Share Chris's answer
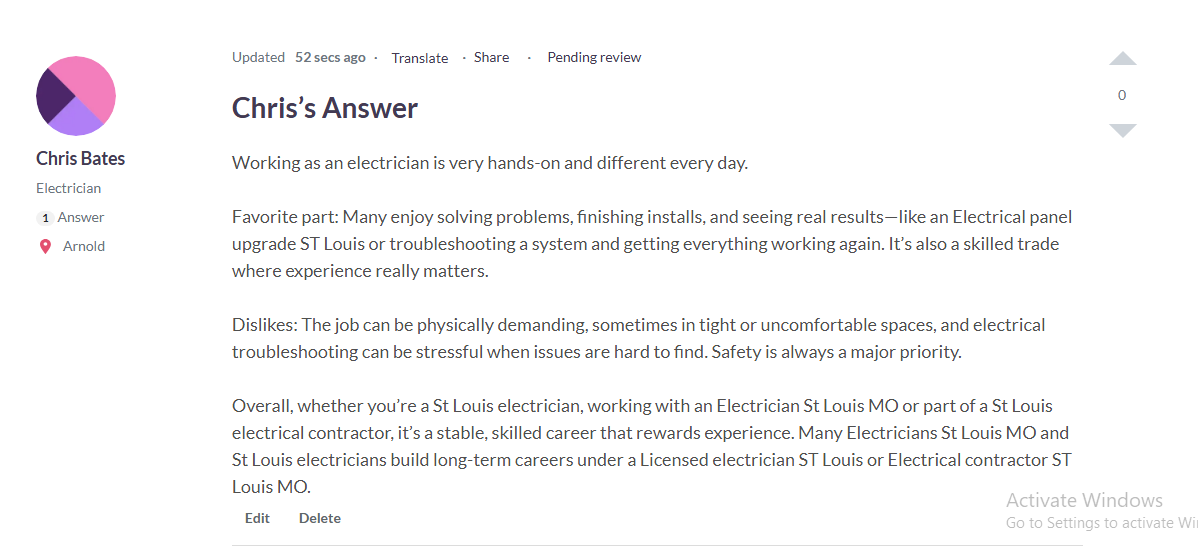 click(491, 57)
